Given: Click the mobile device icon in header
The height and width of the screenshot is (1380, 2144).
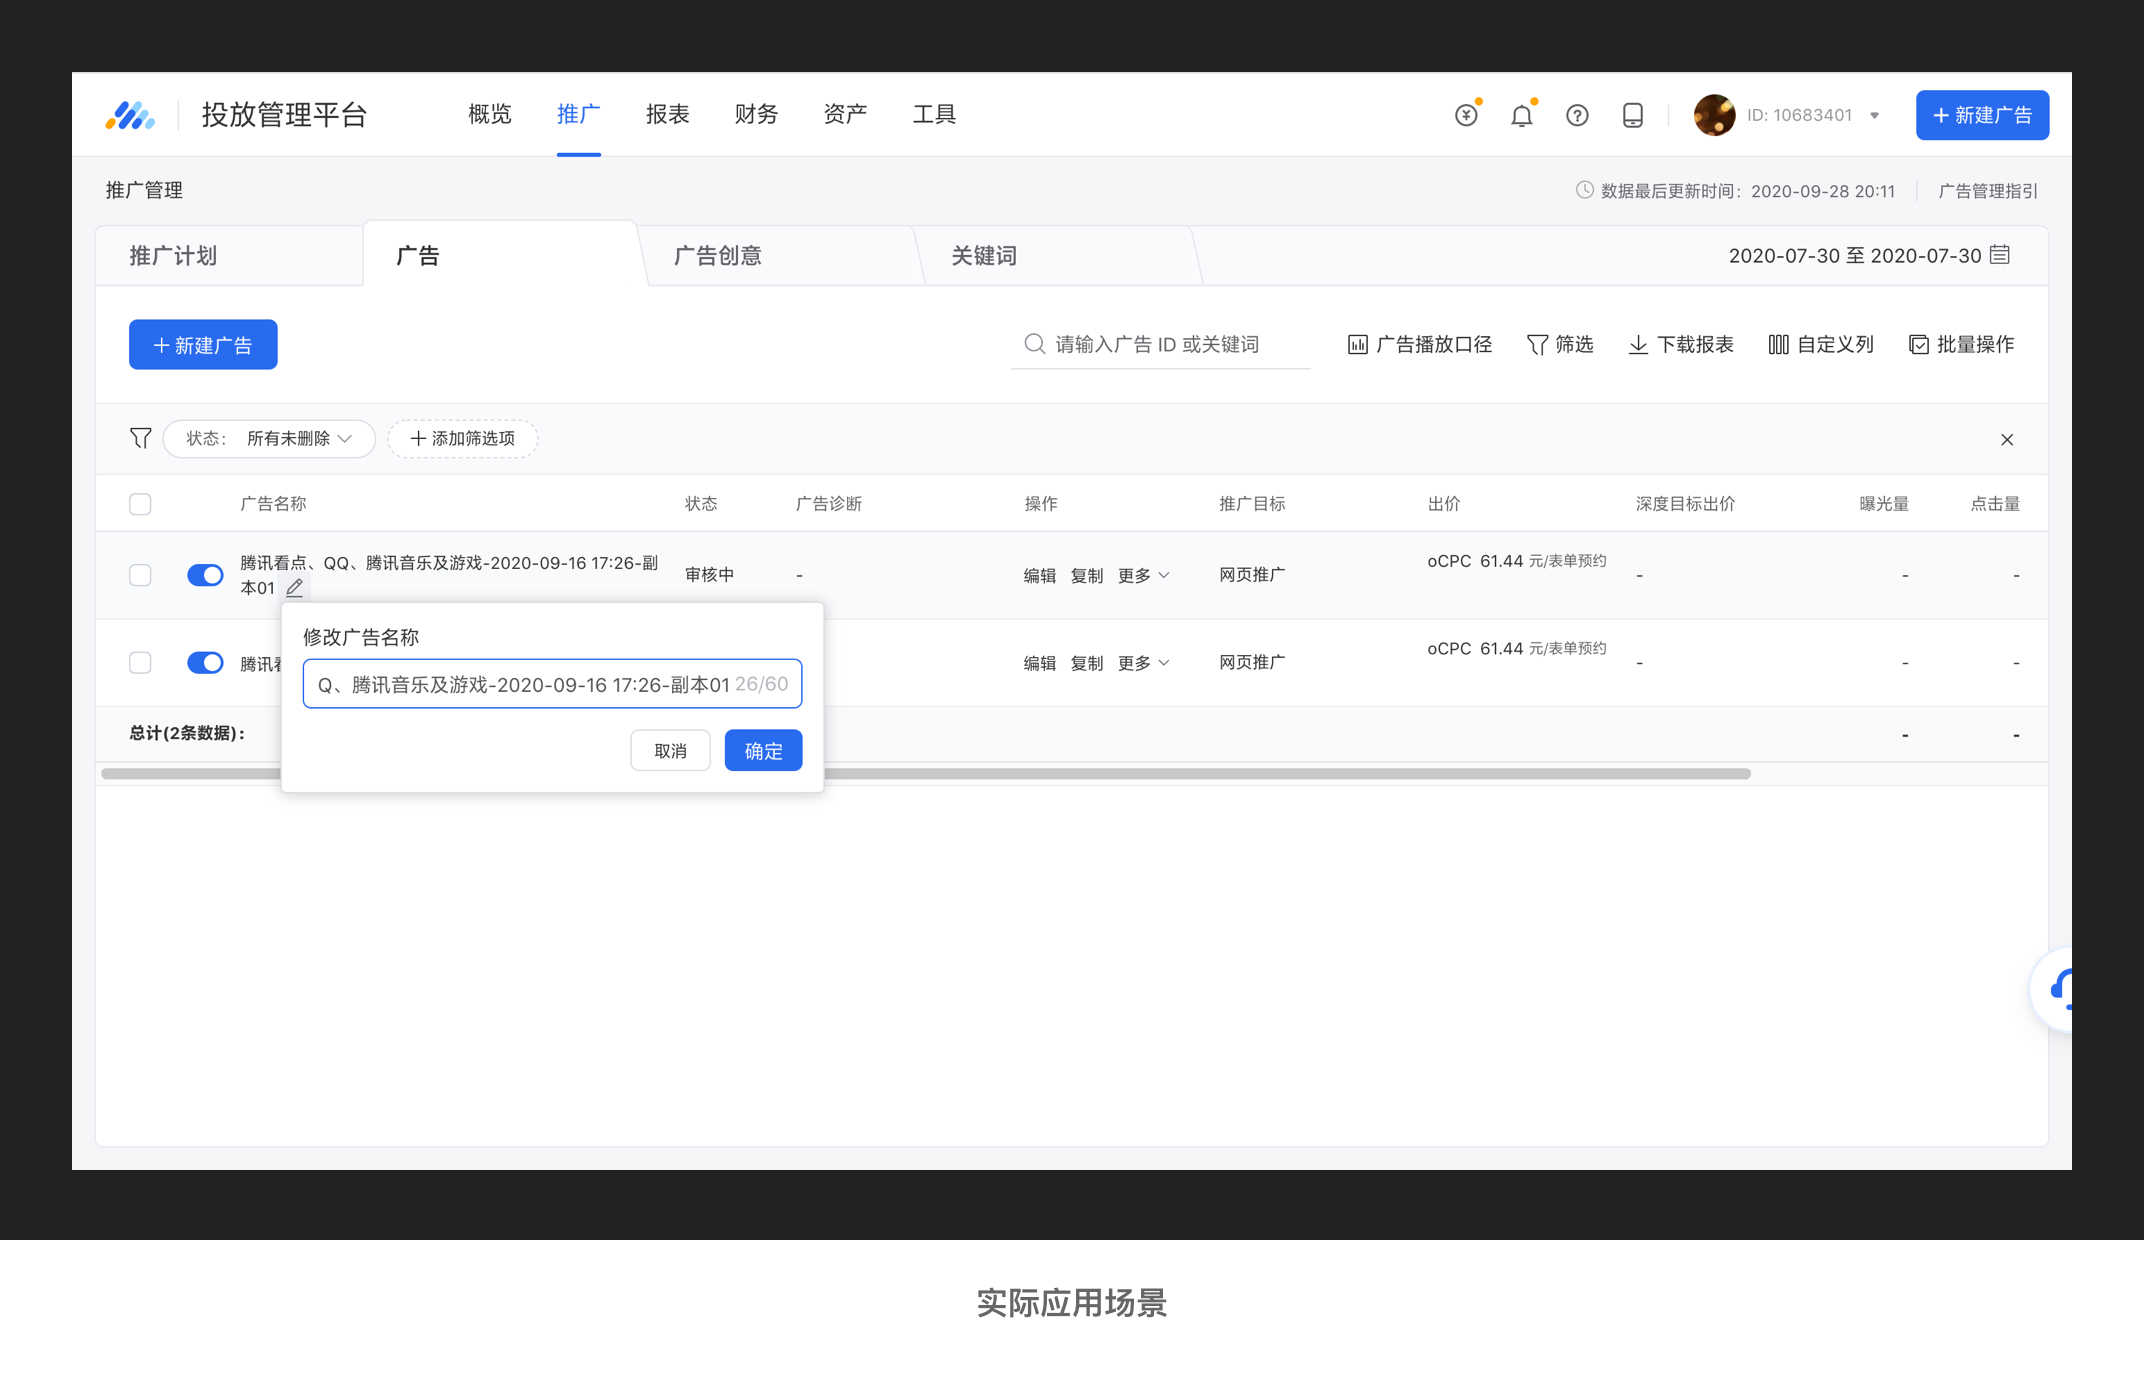Looking at the screenshot, I should (x=1632, y=116).
